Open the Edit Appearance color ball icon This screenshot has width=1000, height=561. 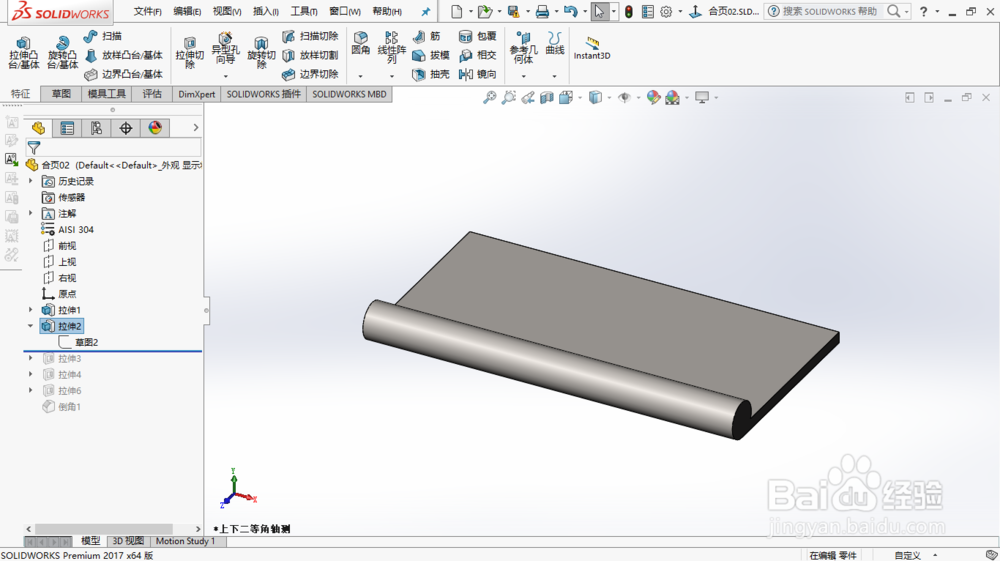[653, 98]
